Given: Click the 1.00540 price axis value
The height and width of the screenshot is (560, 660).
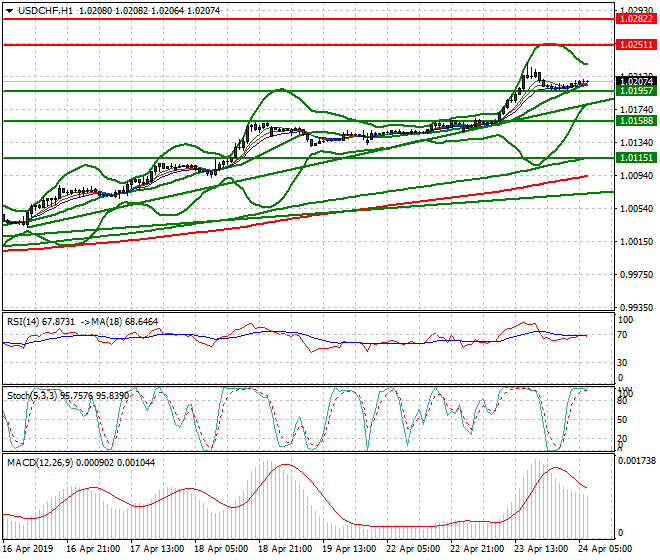Looking at the screenshot, I should tap(637, 209).
